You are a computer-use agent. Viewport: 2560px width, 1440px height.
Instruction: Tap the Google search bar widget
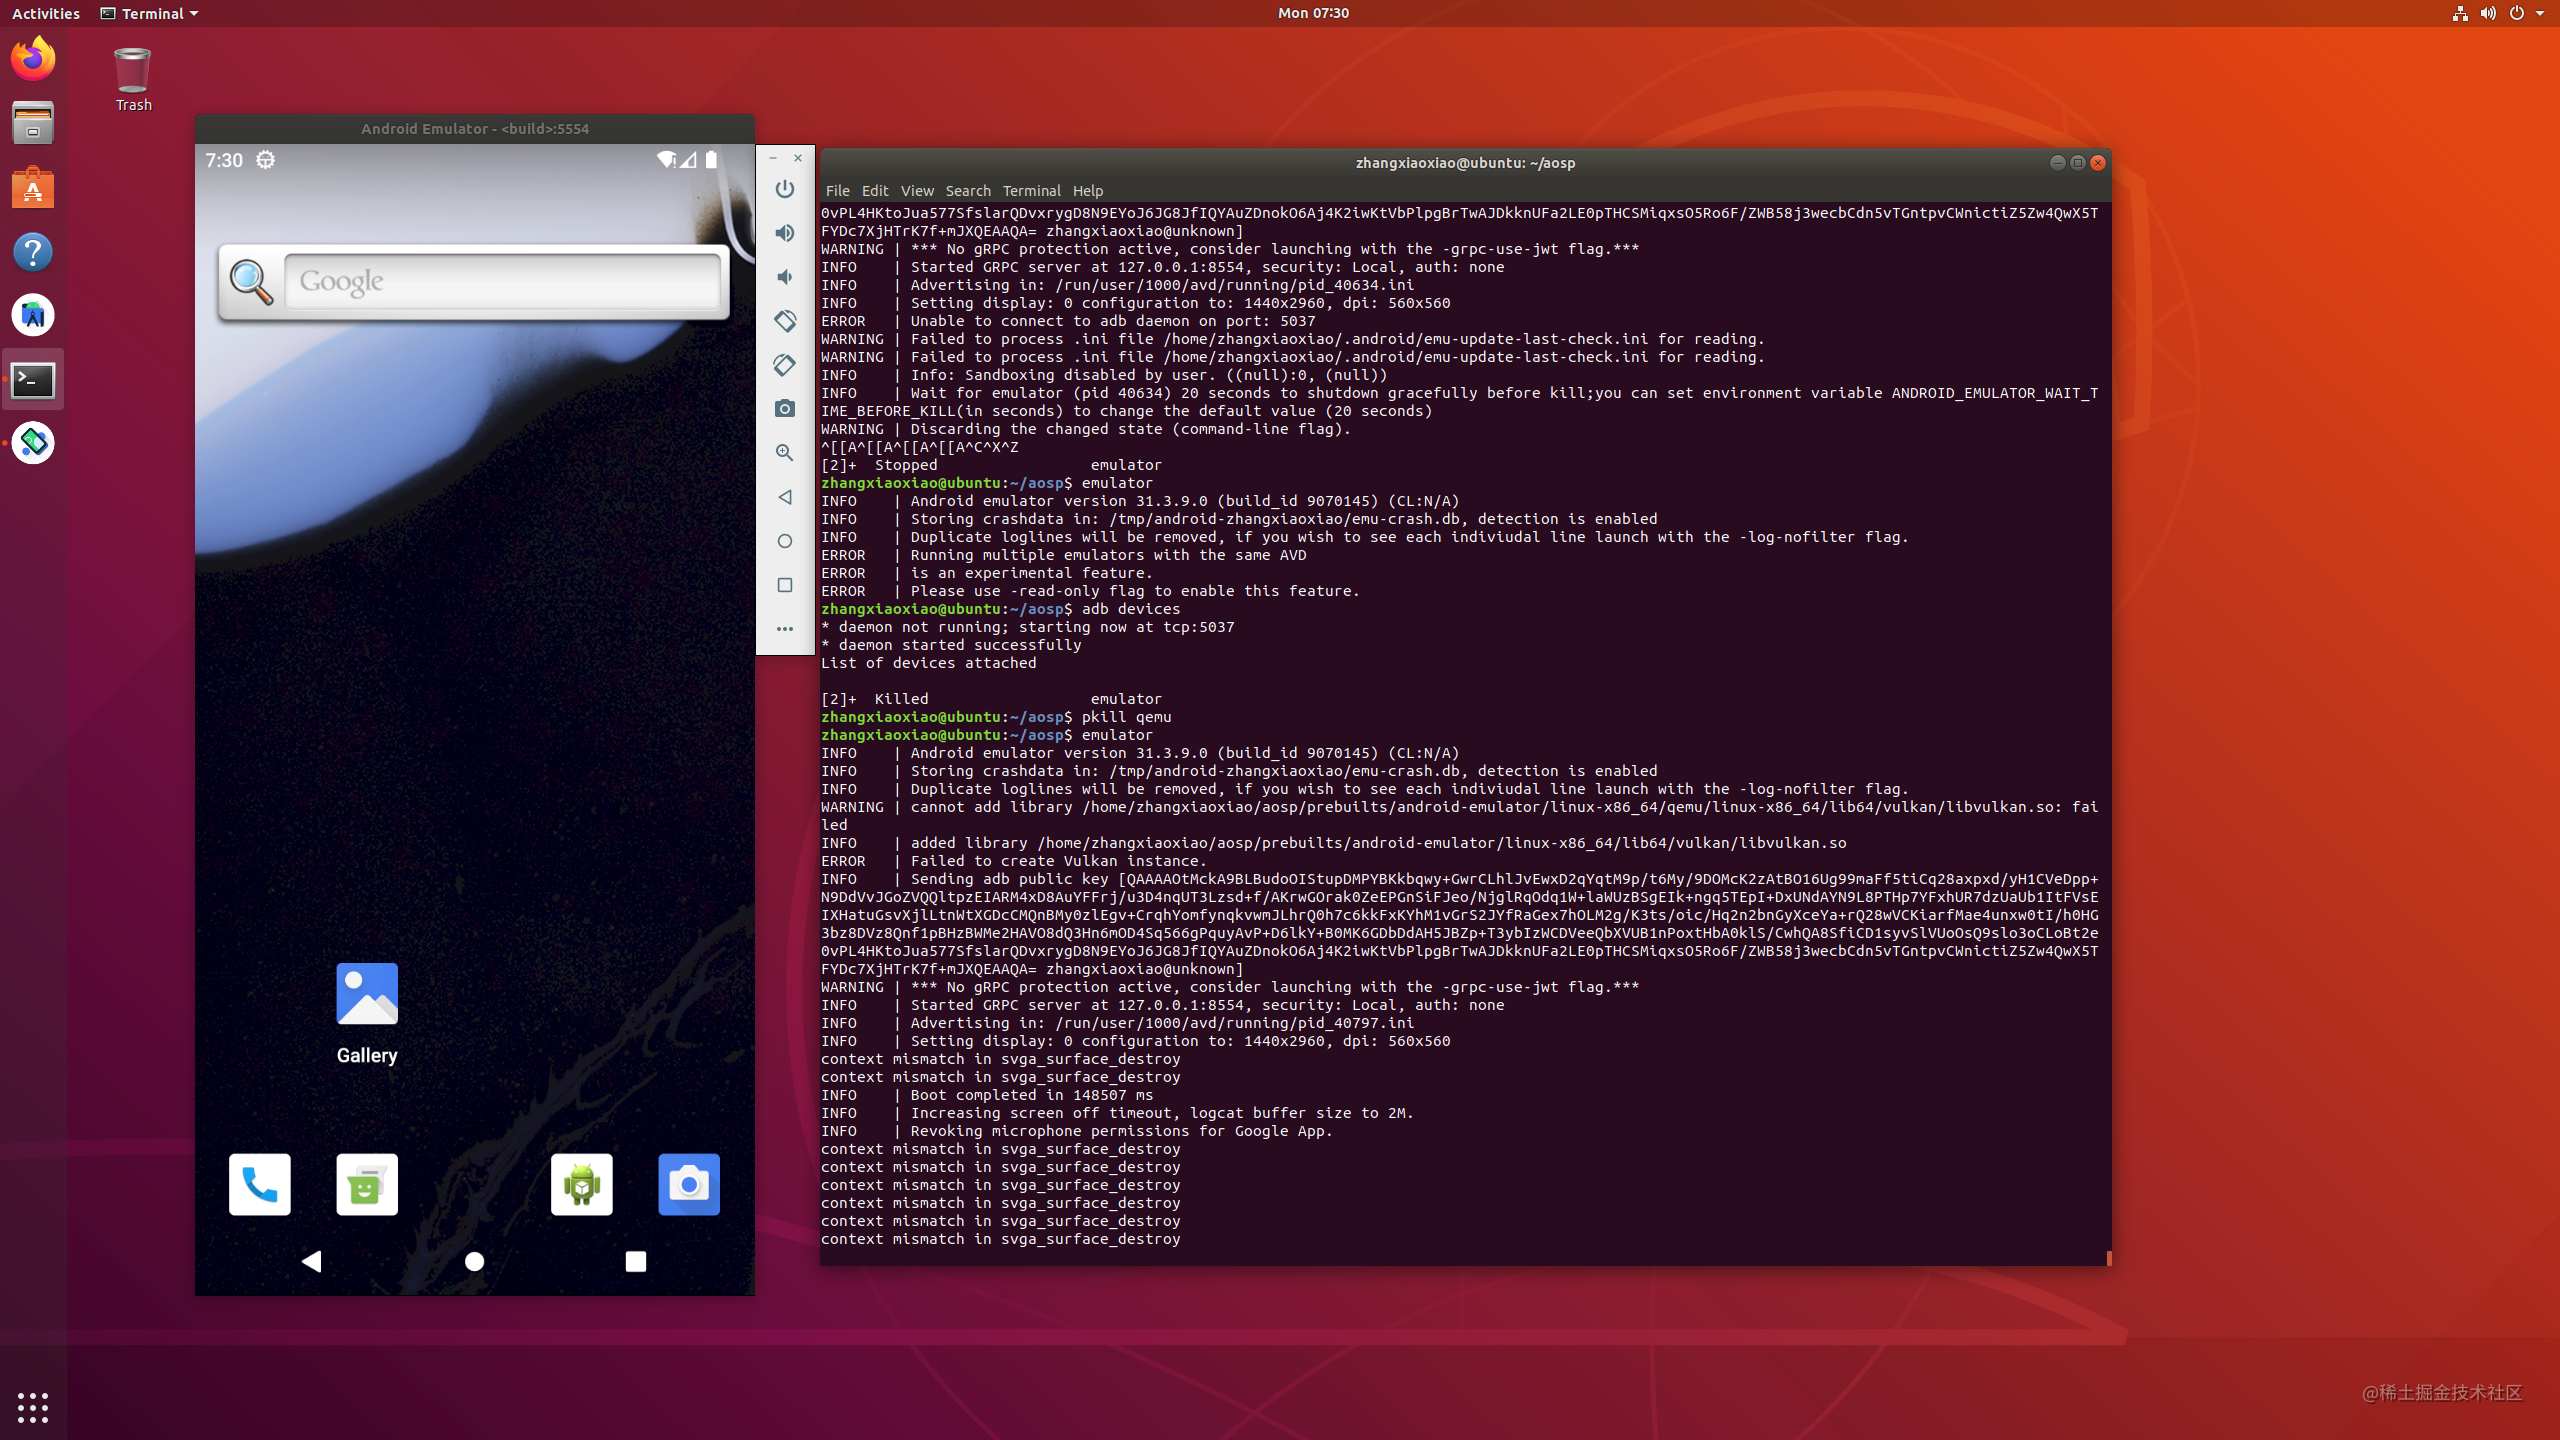click(x=470, y=282)
